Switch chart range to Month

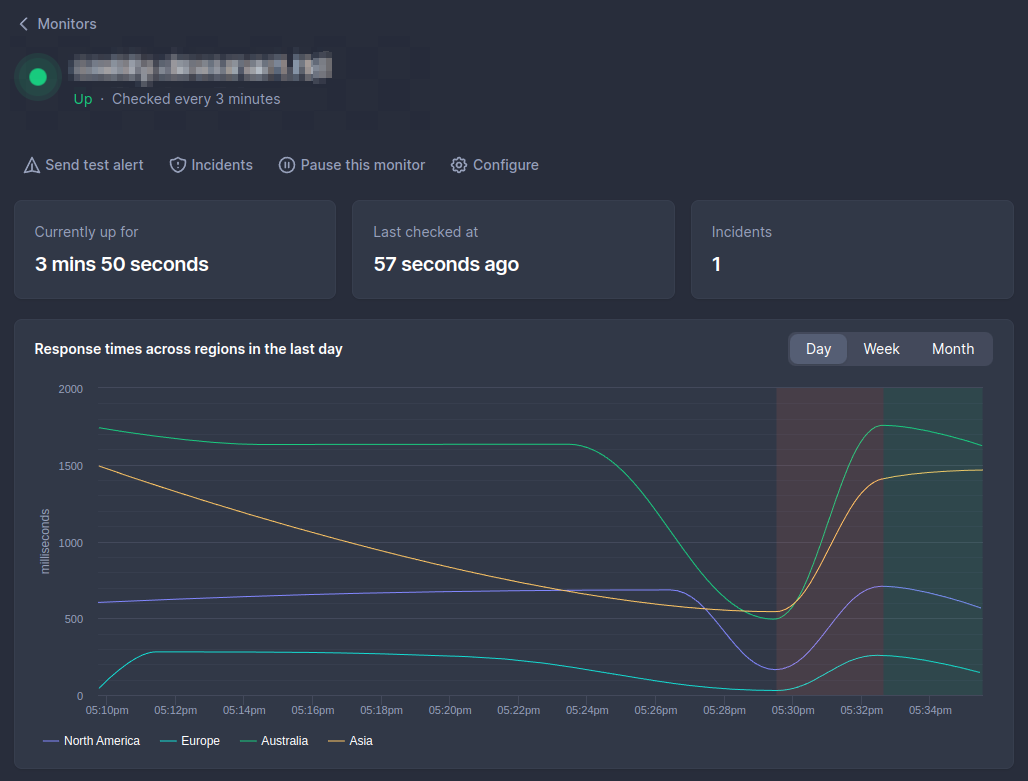pos(953,349)
